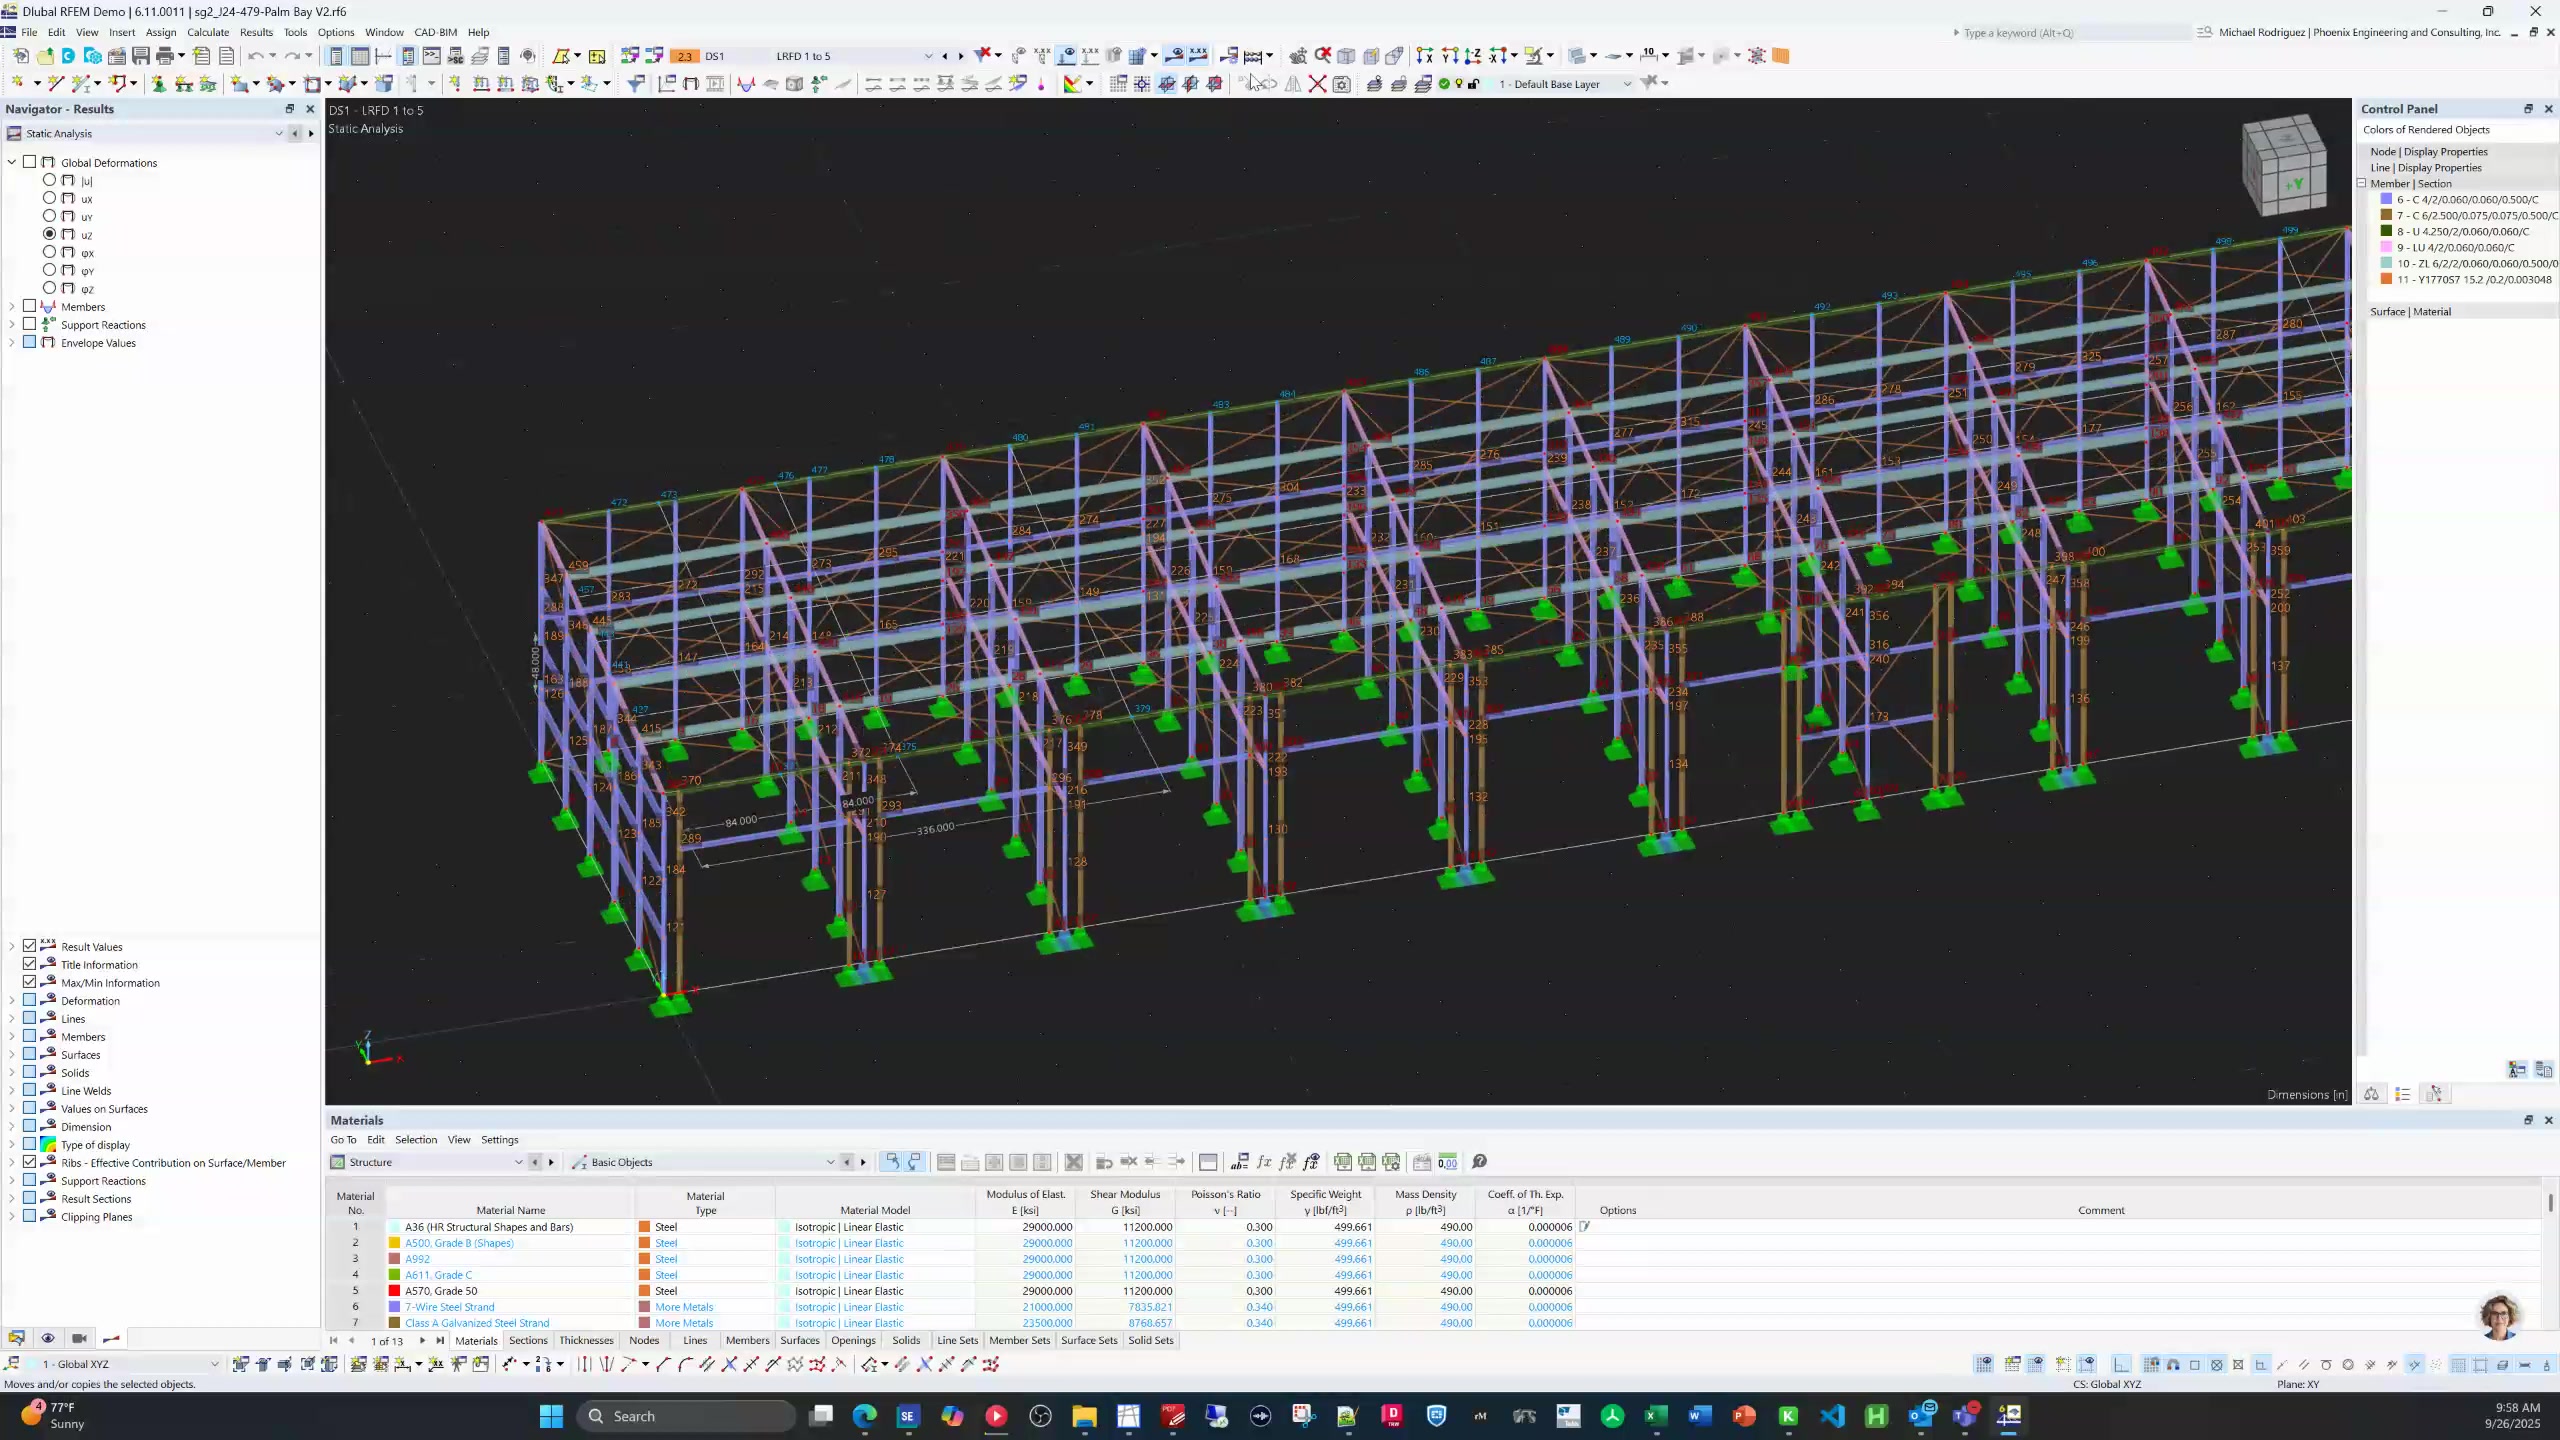Click the scale balance icon in Control Panel
Screen dimensions: 2560x1440
2371,1094
